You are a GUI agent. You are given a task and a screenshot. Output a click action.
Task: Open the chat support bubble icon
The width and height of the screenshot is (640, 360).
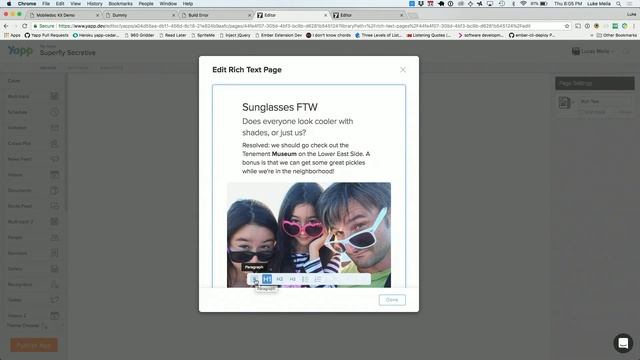[x=623, y=343]
